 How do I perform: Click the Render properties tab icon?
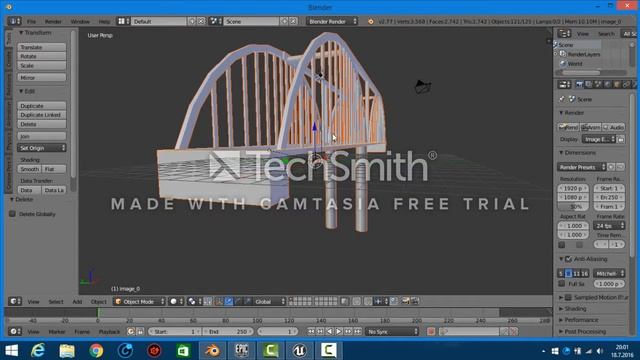click(579, 84)
